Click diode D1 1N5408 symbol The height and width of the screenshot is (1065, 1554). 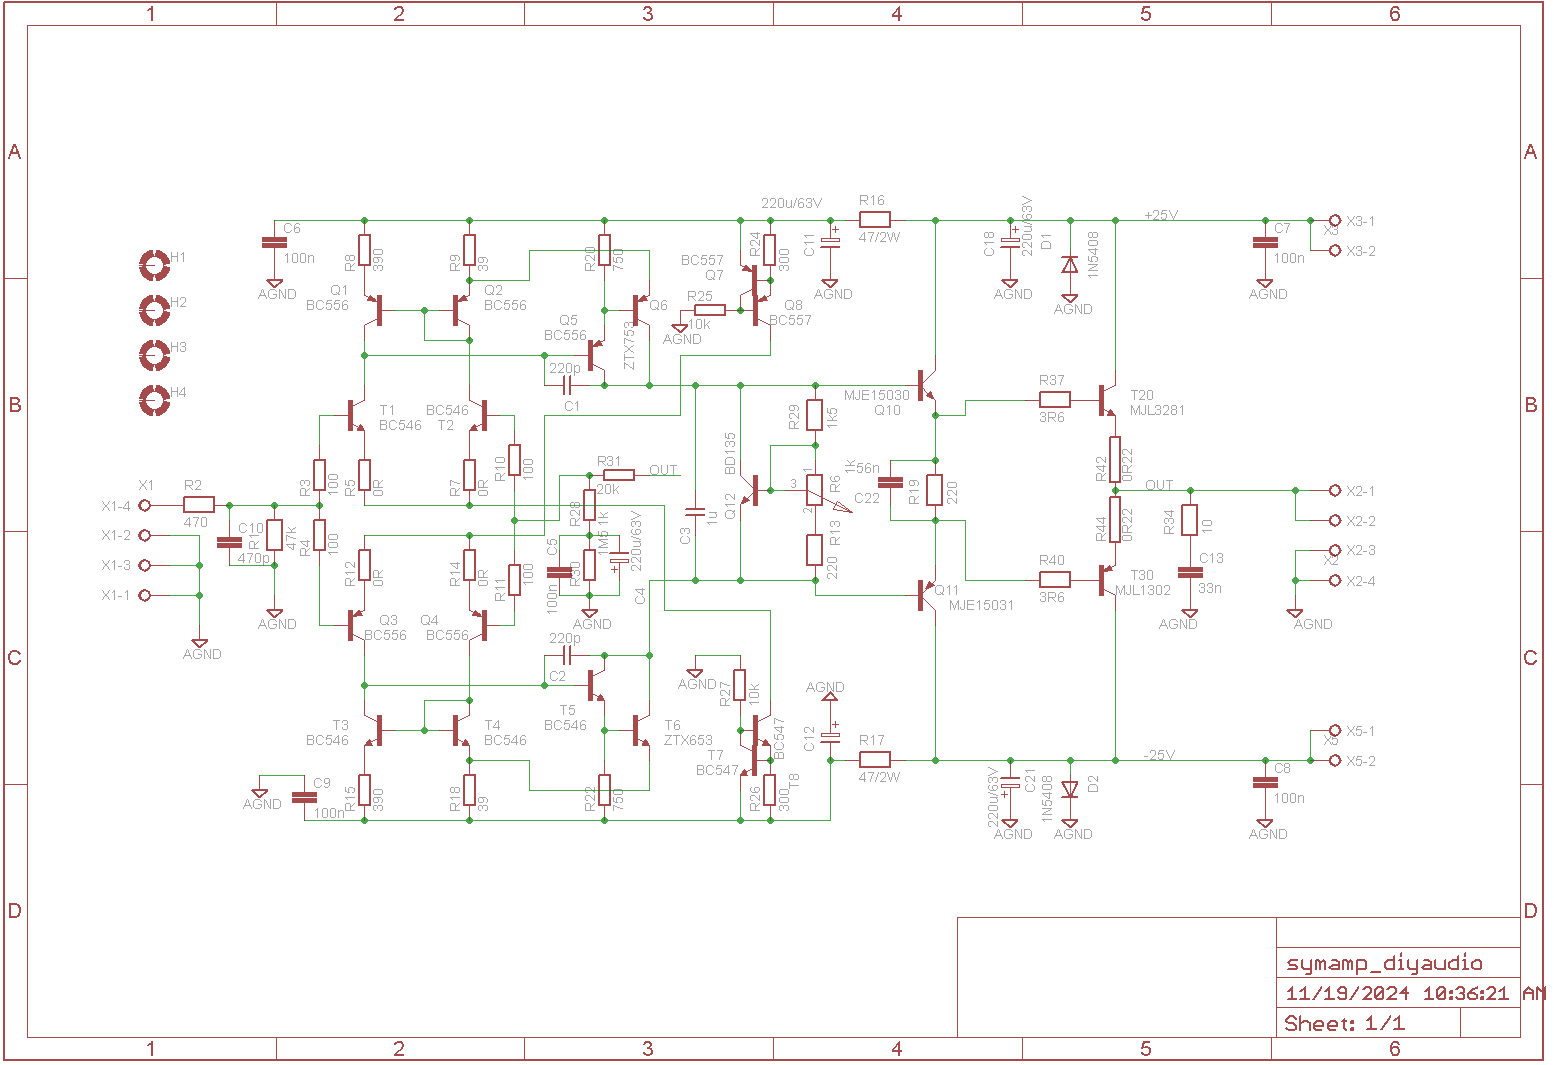point(1070,265)
